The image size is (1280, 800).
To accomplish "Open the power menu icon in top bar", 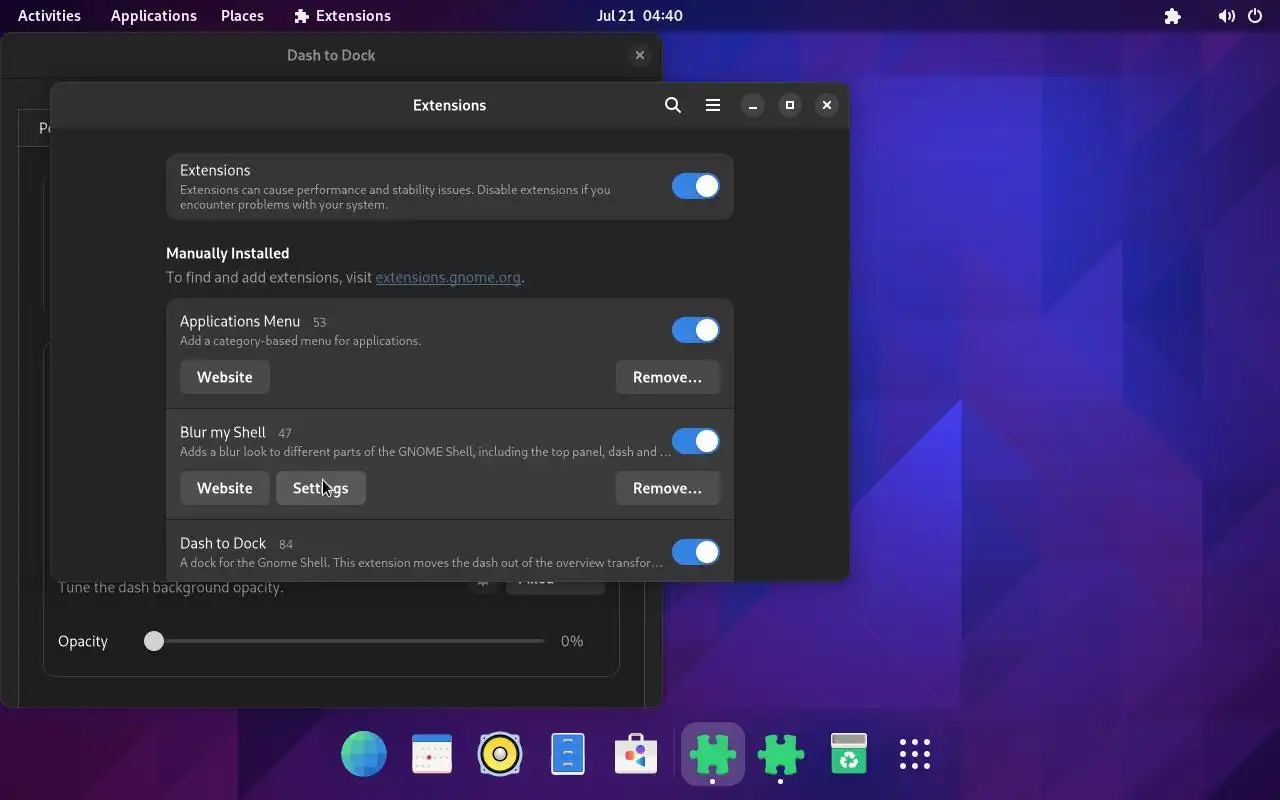I will click(x=1255, y=16).
